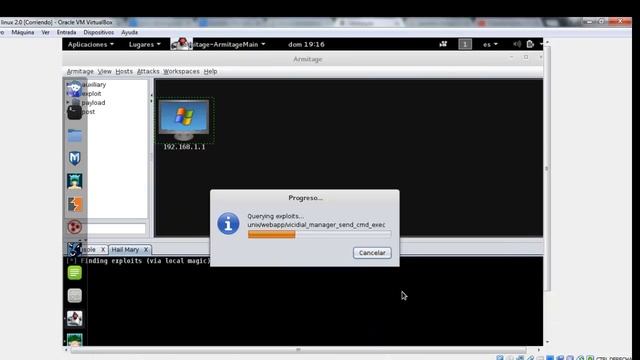Expand the payload module tree node
Viewport: 640px width, 360px height.
tap(68, 102)
